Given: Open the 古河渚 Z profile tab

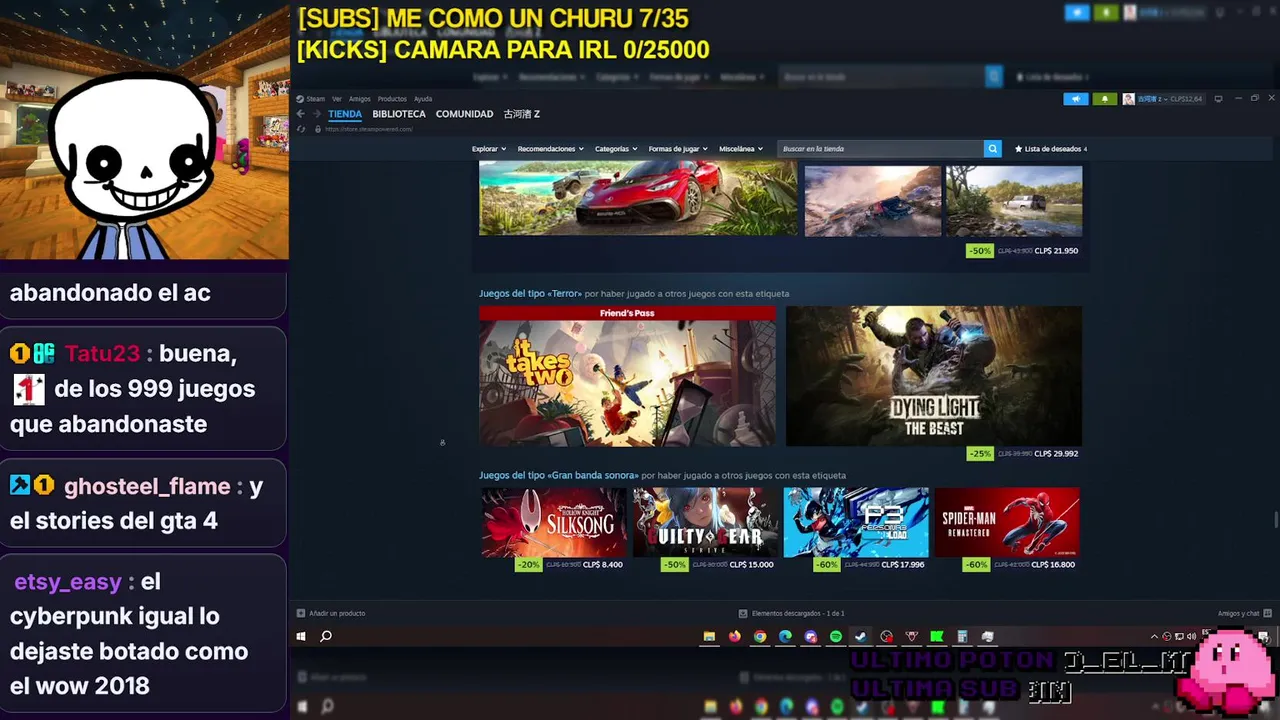Looking at the screenshot, I should point(522,114).
